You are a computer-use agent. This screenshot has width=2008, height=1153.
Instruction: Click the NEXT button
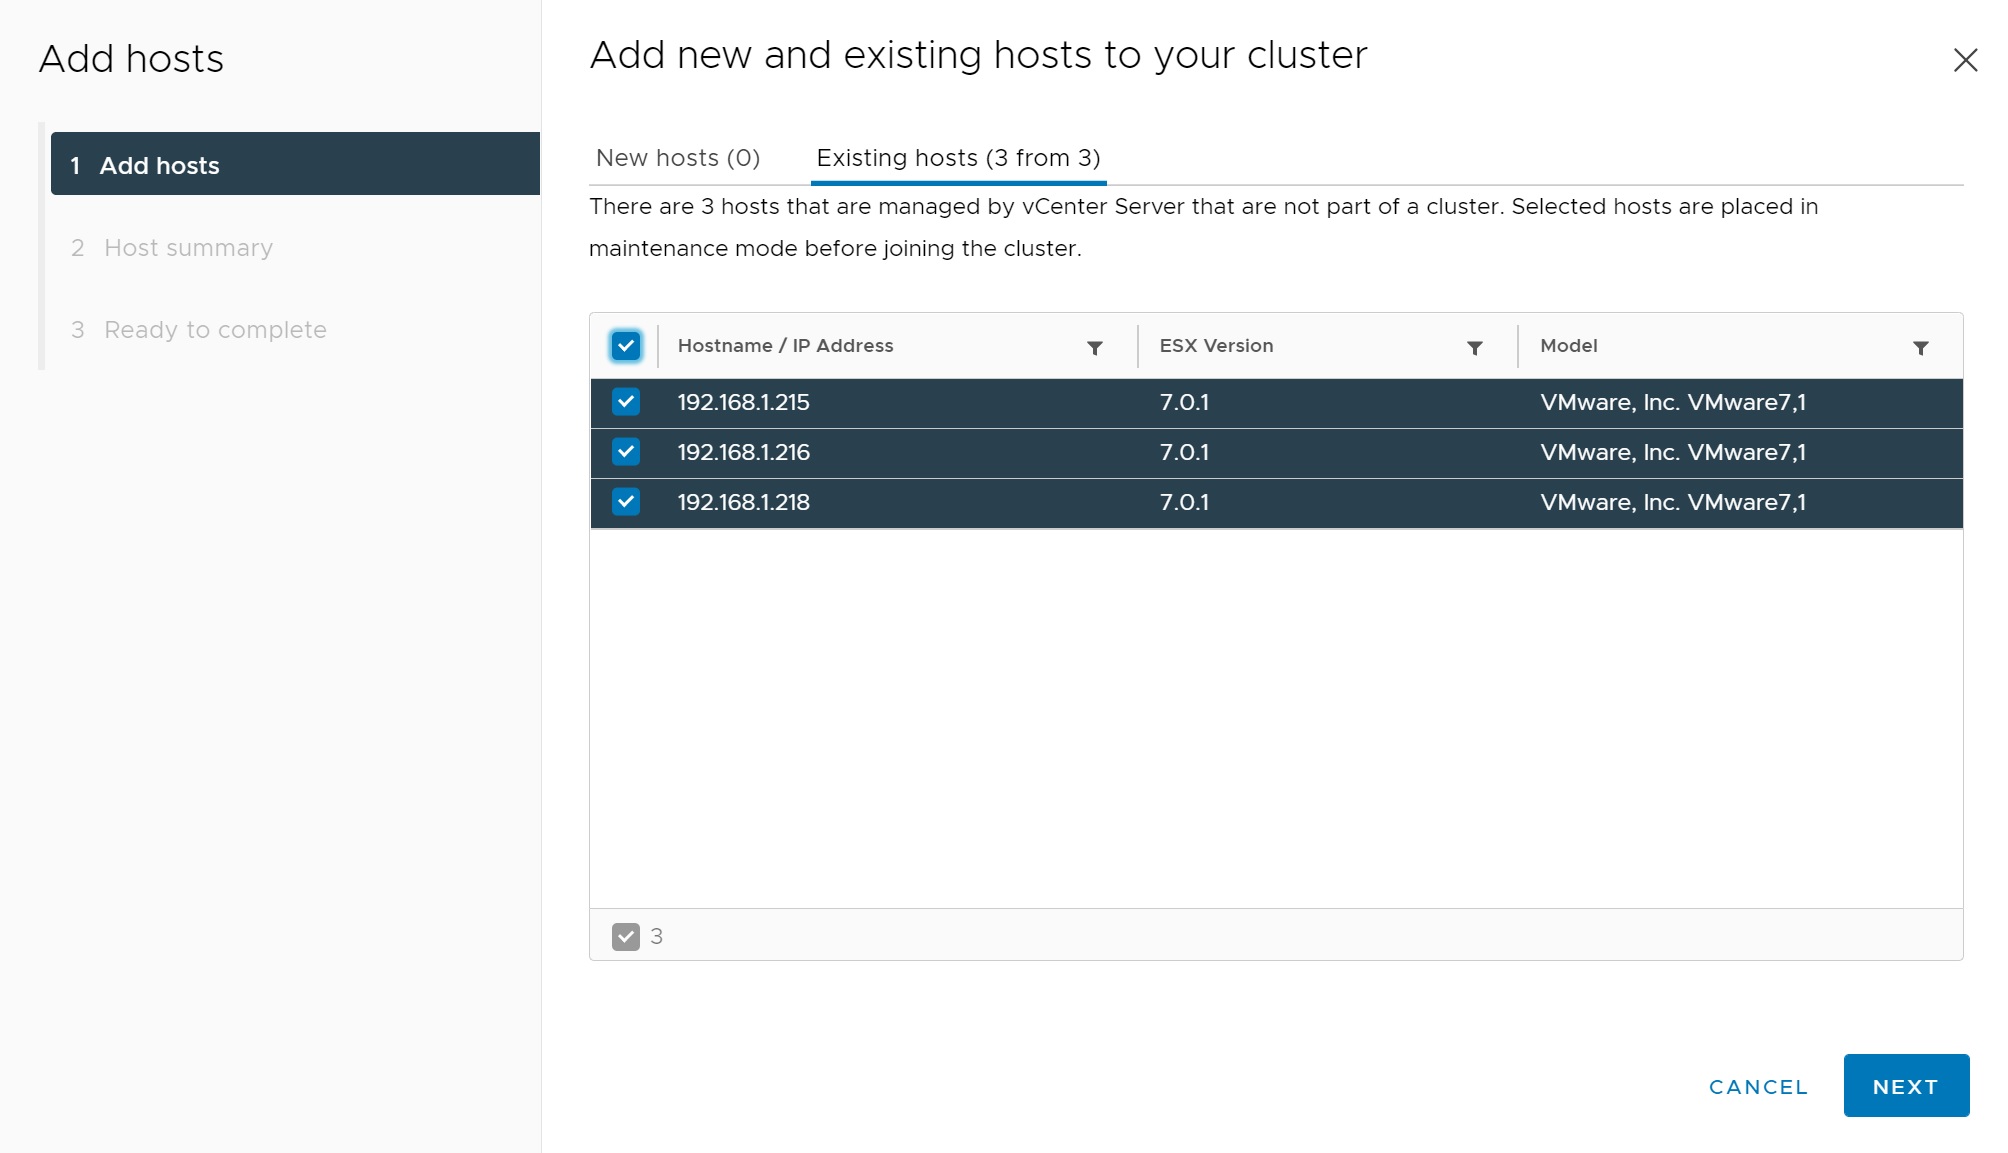pyautogui.click(x=1906, y=1086)
